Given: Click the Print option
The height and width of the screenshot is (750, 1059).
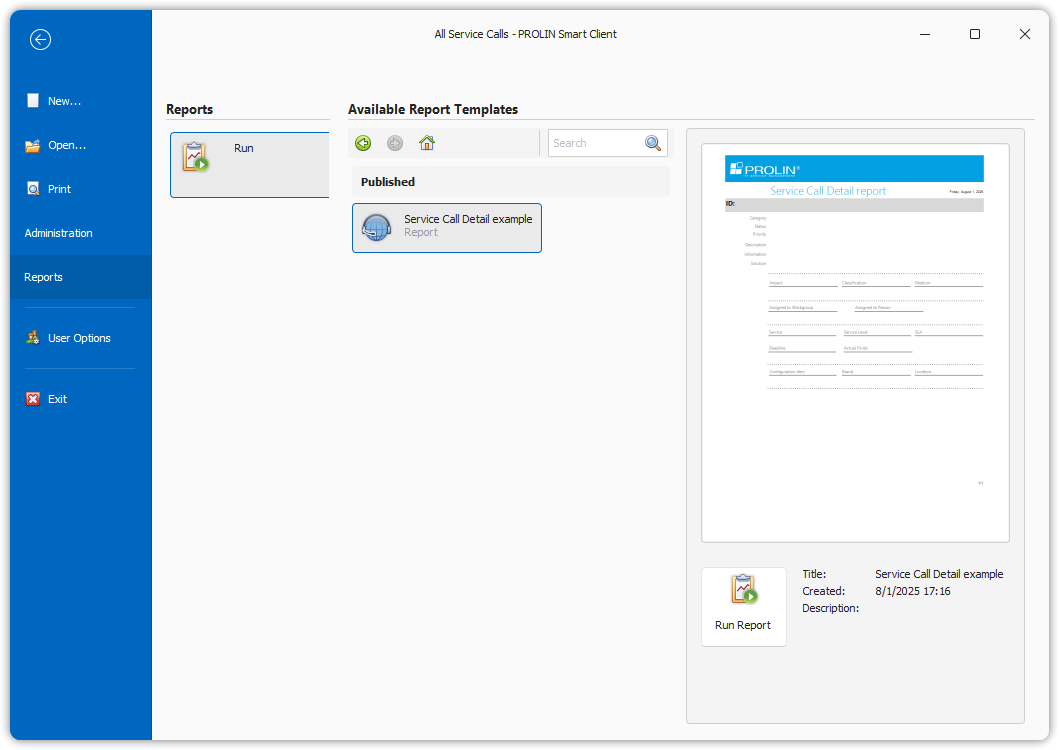Looking at the screenshot, I should coord(59,189).
